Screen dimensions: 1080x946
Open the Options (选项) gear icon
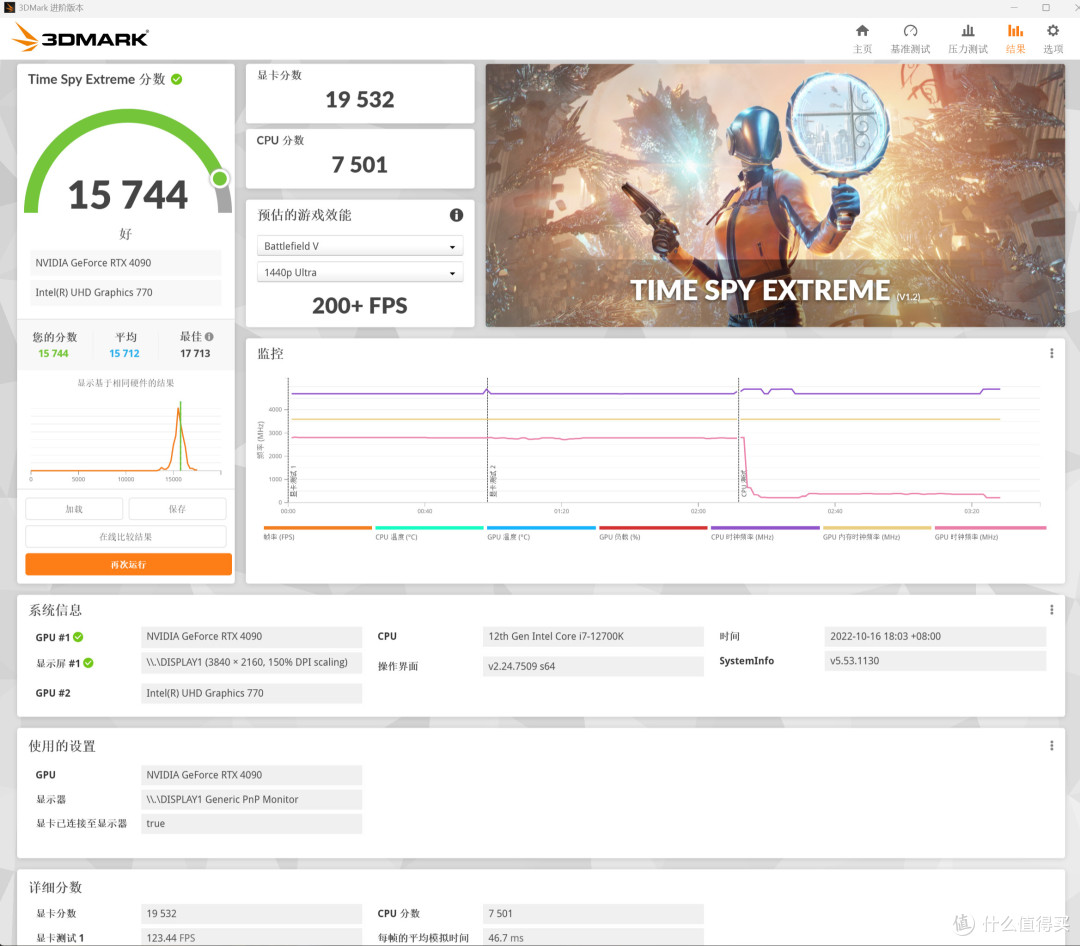point(1052,31)
